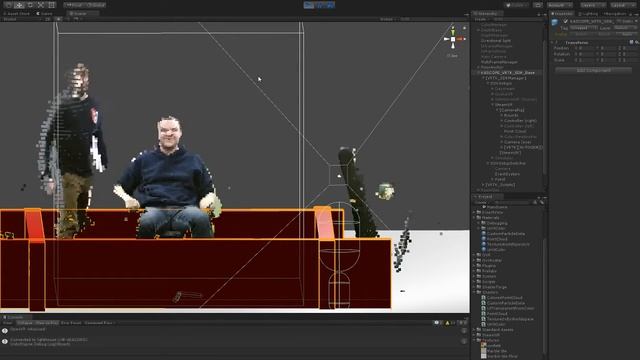Toggle the GameObject active checkbox in Inspector
This screenshot has width=640, height=360.
click(x=565, y=21)
